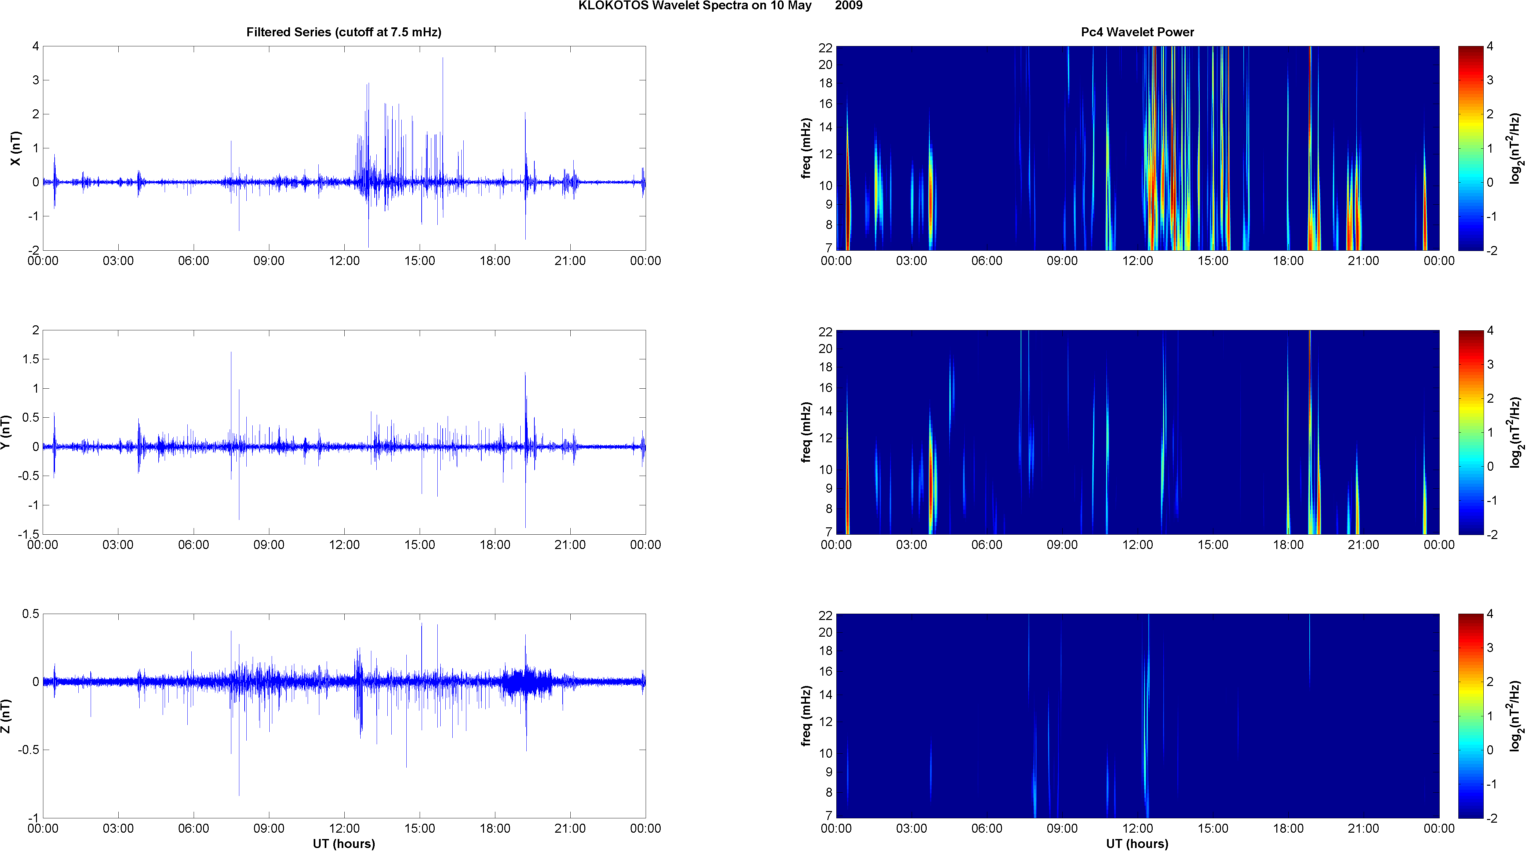
Task: Click the log2(nT²/Hz) label of the Y-row color bar
Action: [1516, 432]
